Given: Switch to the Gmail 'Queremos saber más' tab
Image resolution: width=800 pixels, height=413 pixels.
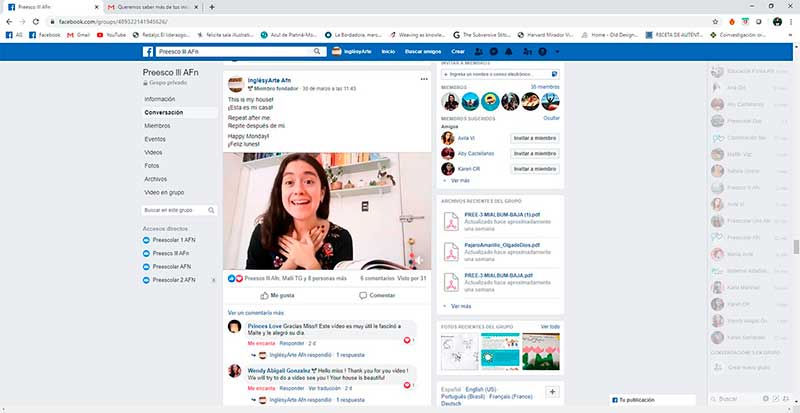Looking at the screenshot, I should click(x=154, y=7).
